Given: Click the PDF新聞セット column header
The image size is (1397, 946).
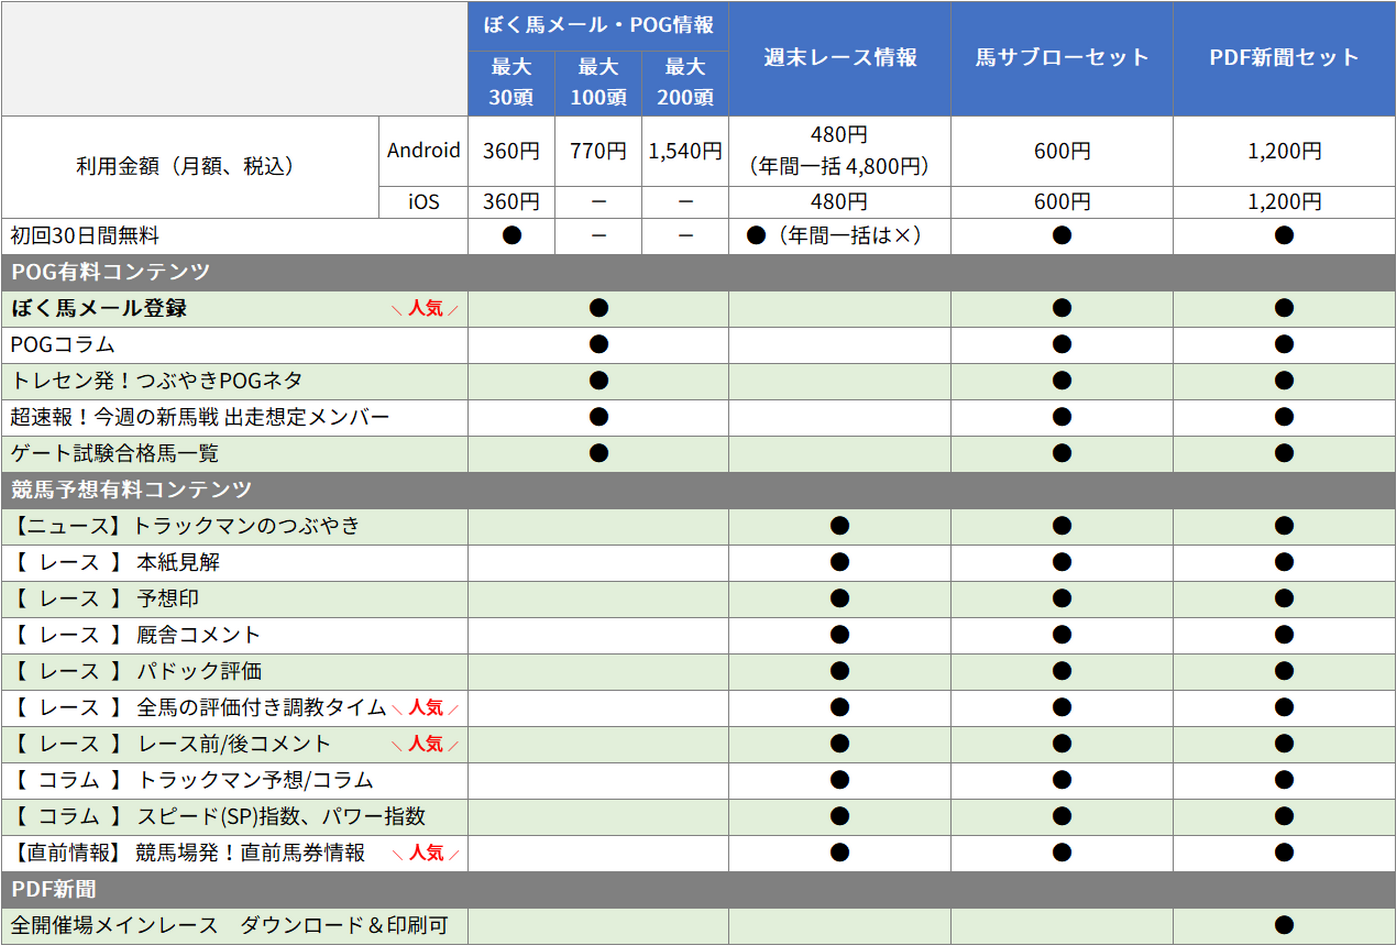Looking at the screenshot, I should coord(1284,58).
